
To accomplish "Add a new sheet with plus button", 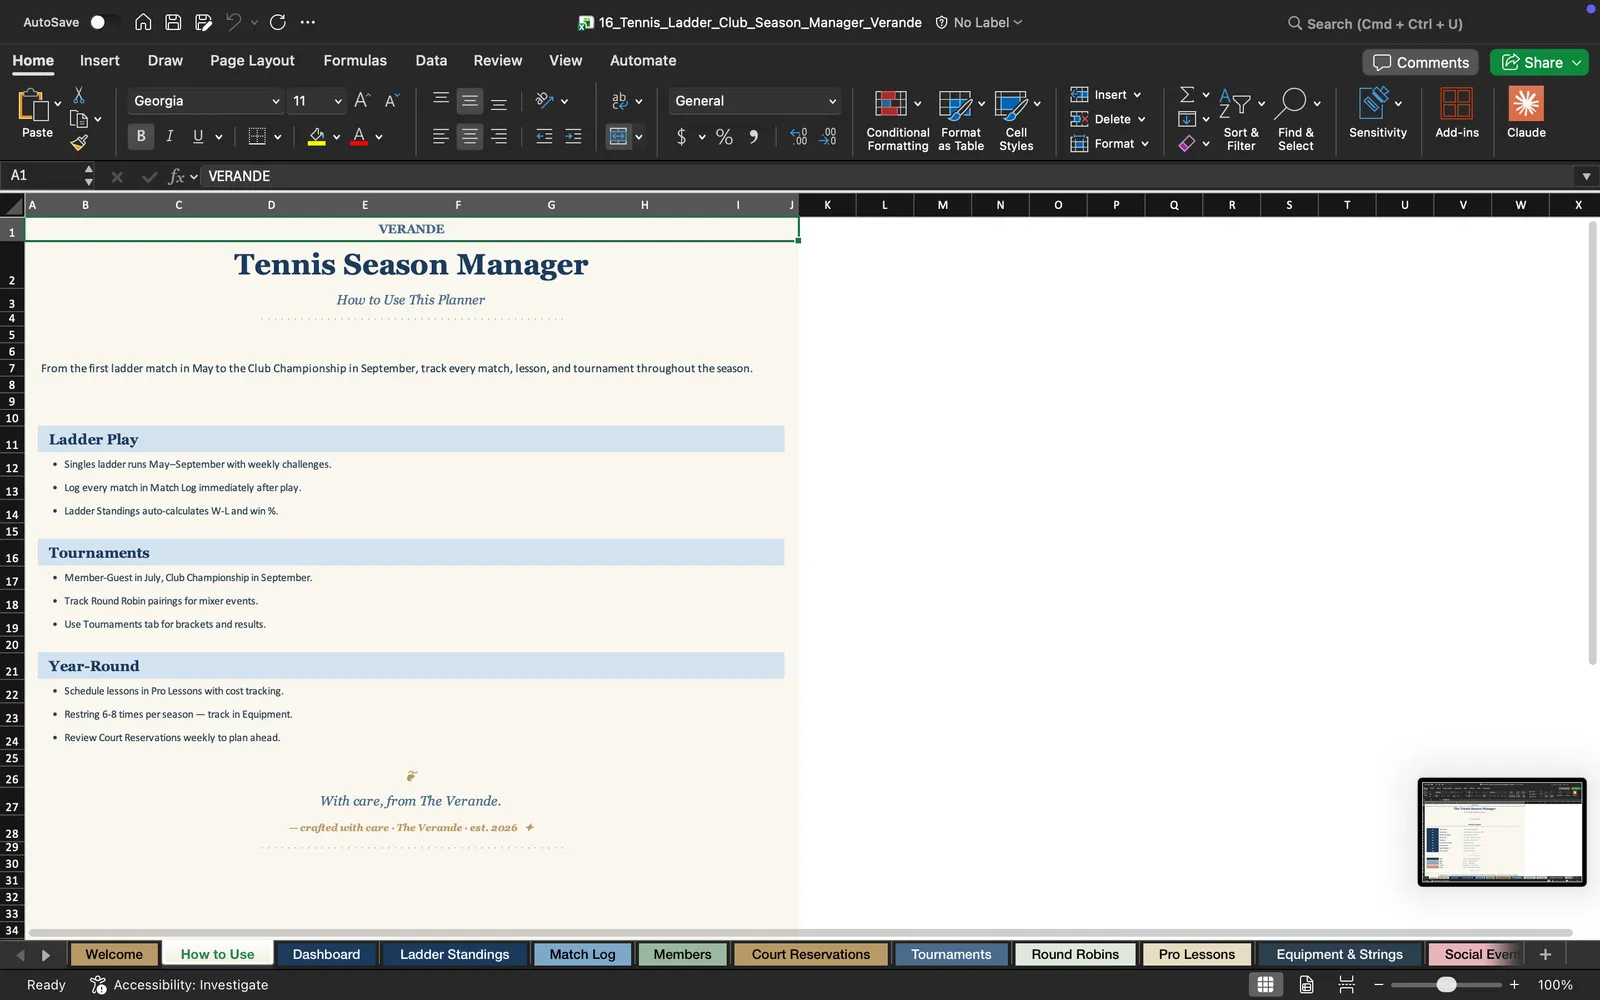I will click(1545, 954).
